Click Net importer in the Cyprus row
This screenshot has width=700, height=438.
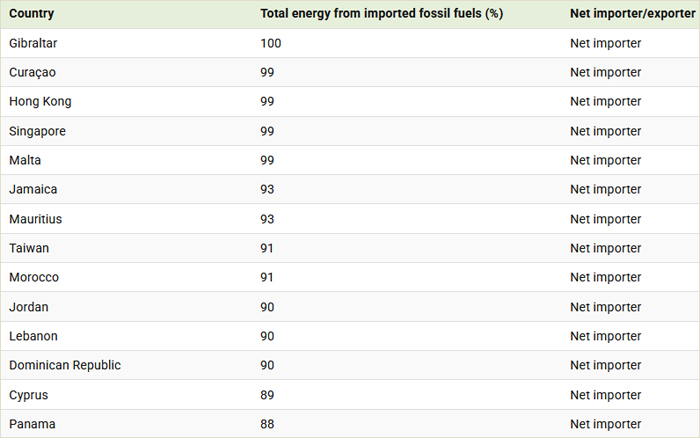(x=605, y=395)
